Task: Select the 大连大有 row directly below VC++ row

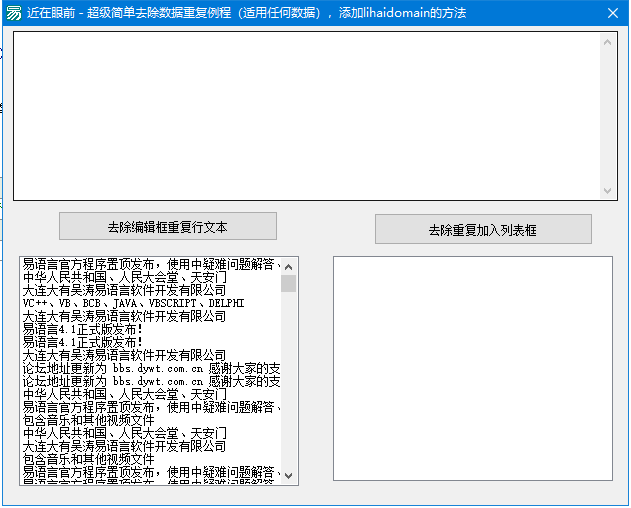Action: point(151,316)
